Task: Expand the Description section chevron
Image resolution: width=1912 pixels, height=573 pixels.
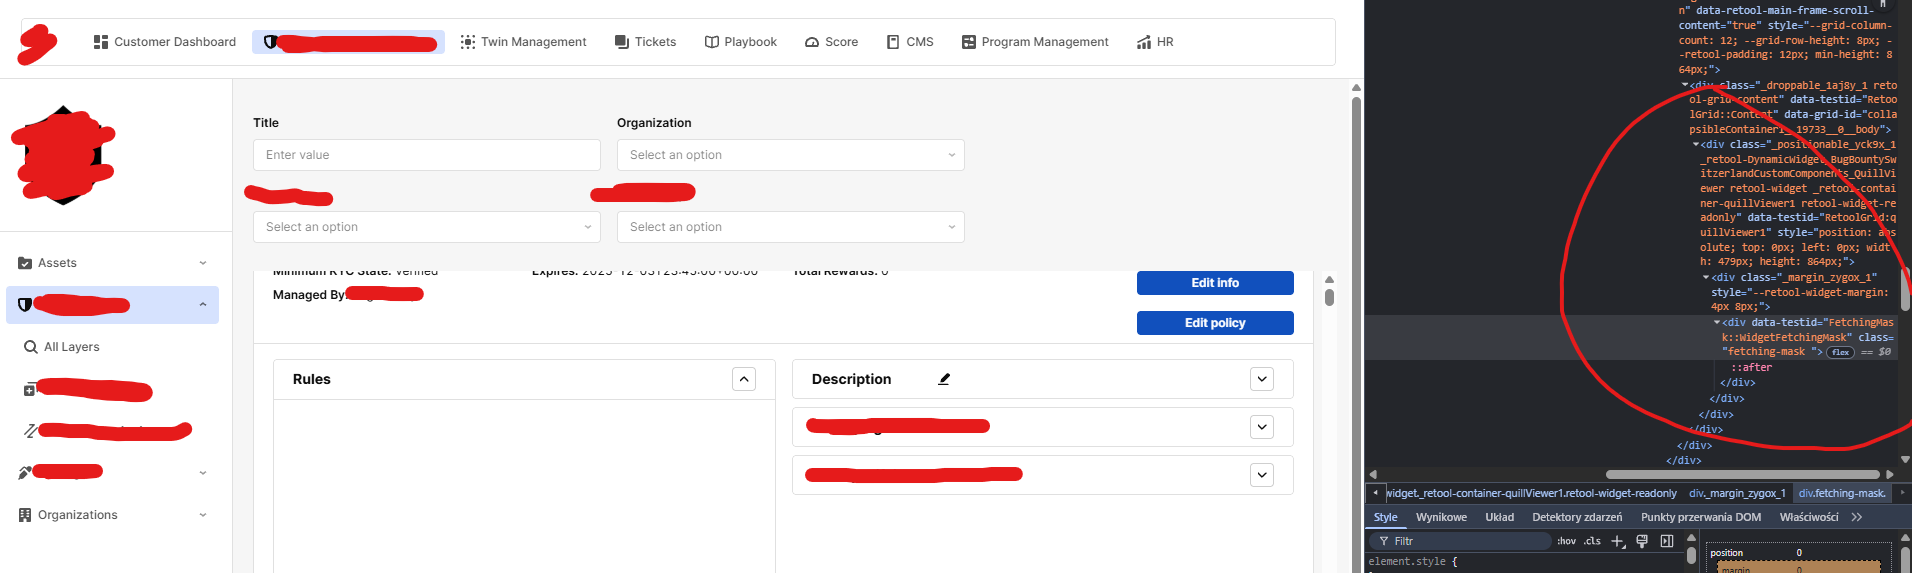Action: (1262, 379)
